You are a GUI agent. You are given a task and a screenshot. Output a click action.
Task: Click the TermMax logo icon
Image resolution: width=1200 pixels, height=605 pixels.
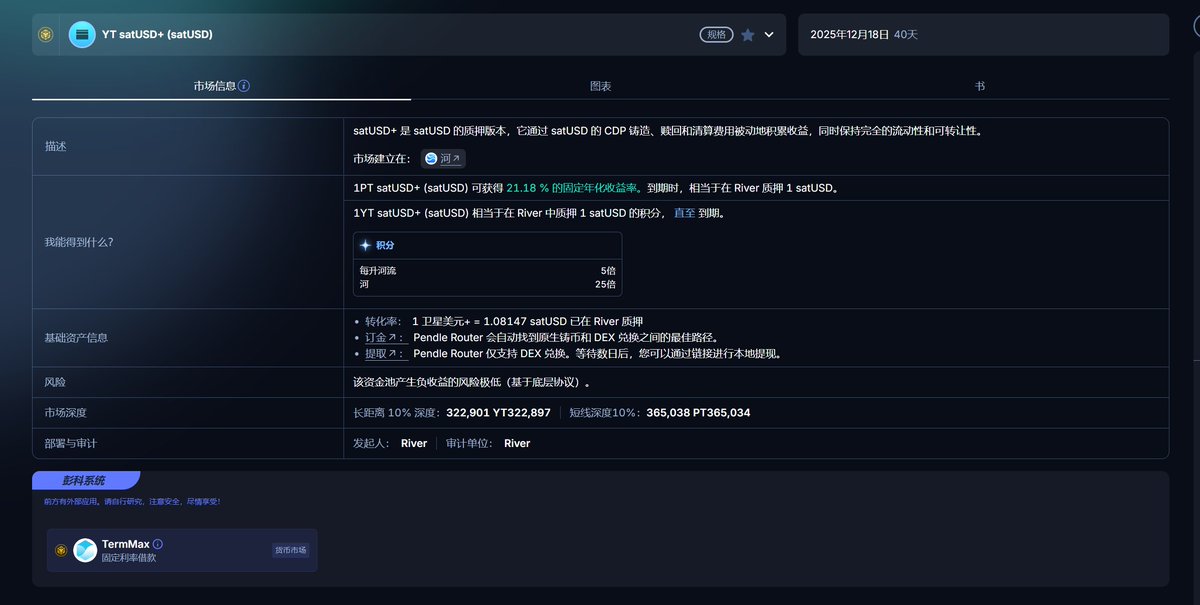[x=85, y=550]
